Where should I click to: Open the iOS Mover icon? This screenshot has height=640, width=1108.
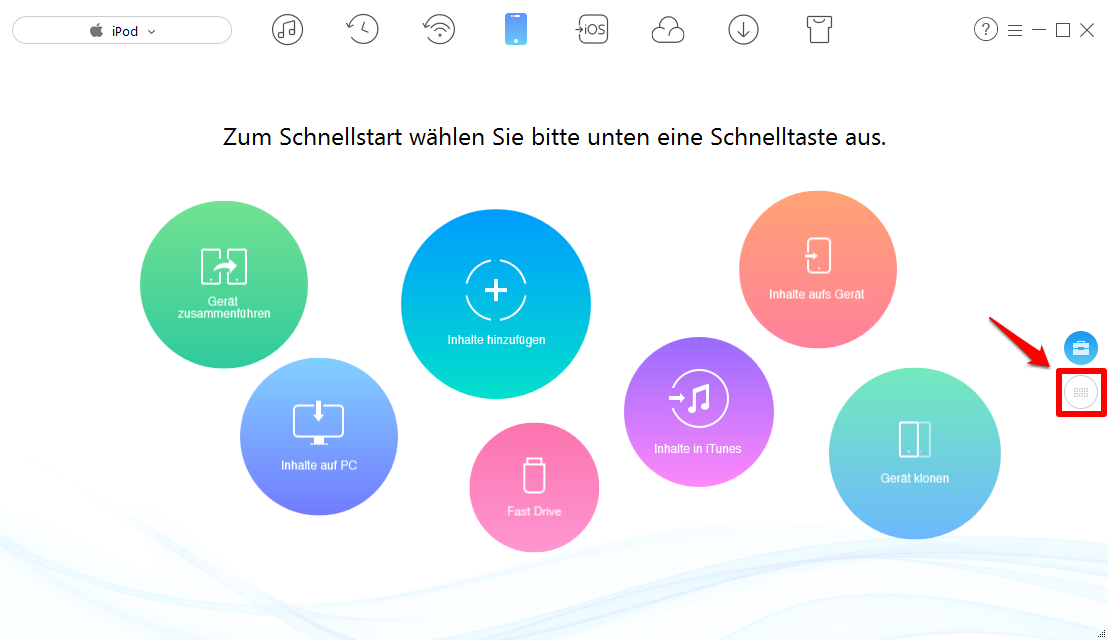tap(591, 30)
